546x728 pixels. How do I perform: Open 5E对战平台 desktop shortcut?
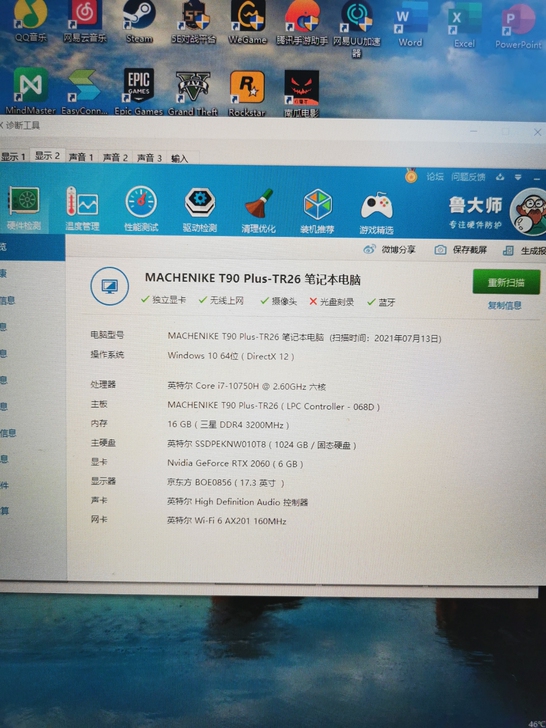194,21
